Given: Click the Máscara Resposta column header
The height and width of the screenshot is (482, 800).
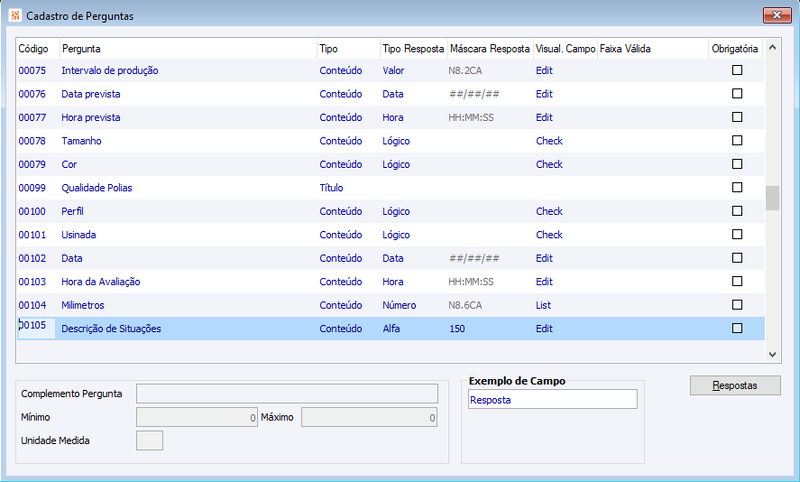Looking at the screenshot, I should point(490,49).
